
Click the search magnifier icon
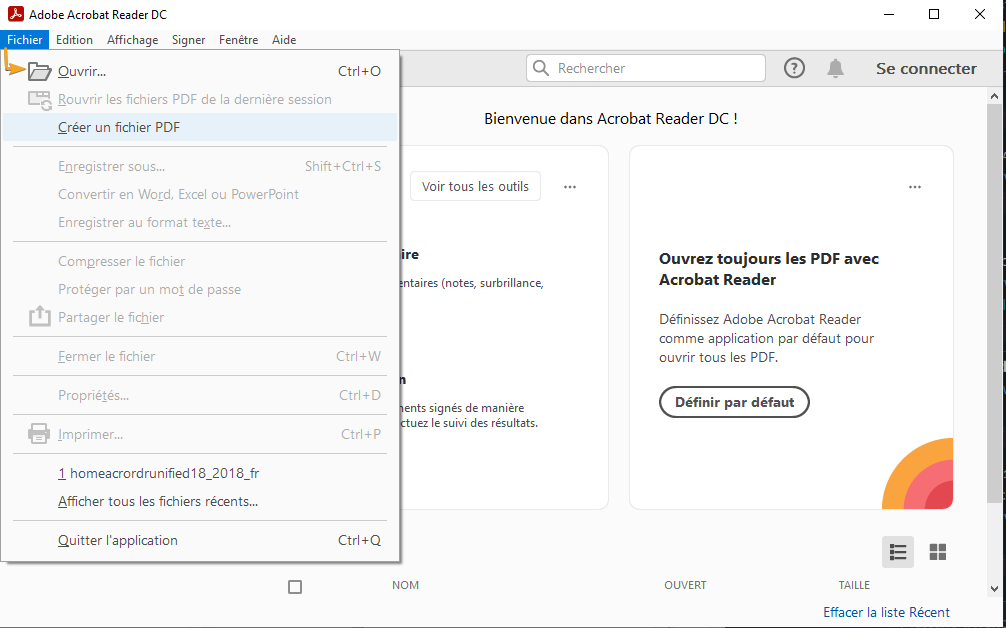click(541, 68)
